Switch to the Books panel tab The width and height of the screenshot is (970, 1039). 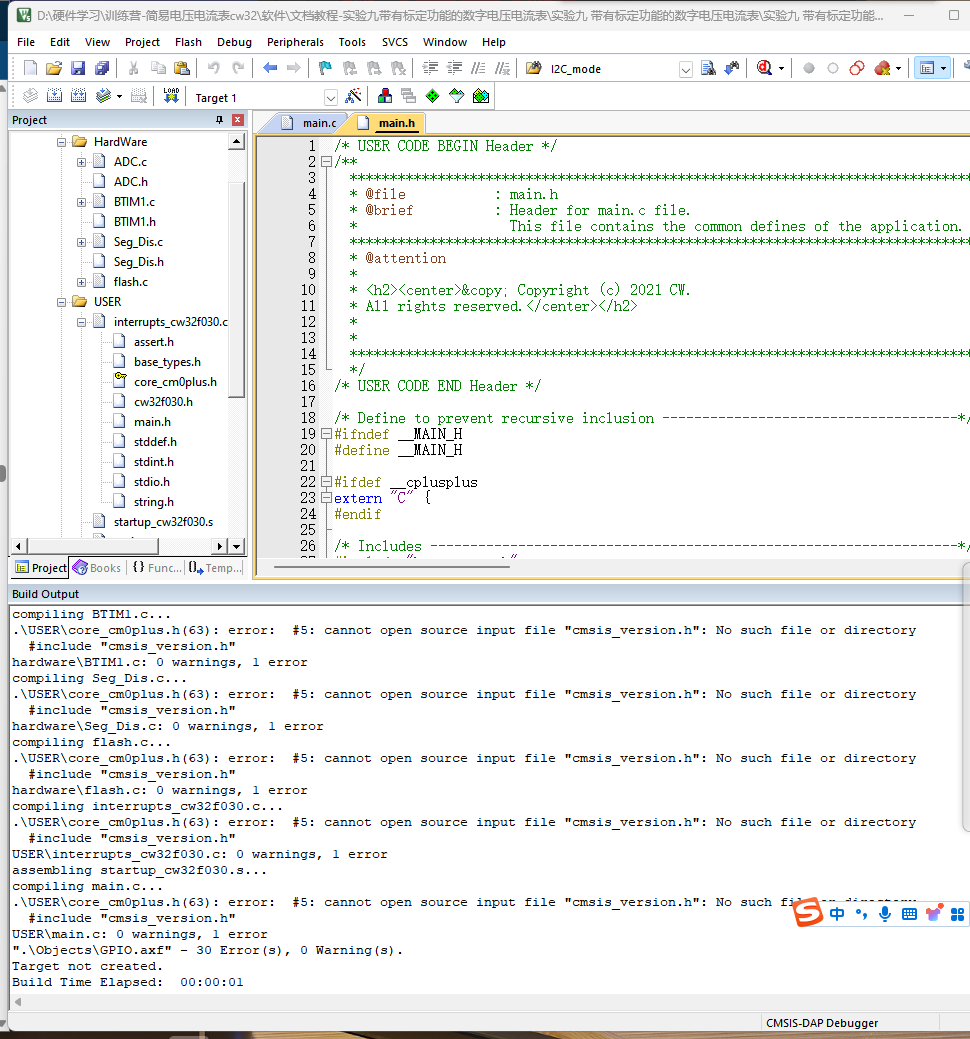pyautogui.click(x=97, y=568)
